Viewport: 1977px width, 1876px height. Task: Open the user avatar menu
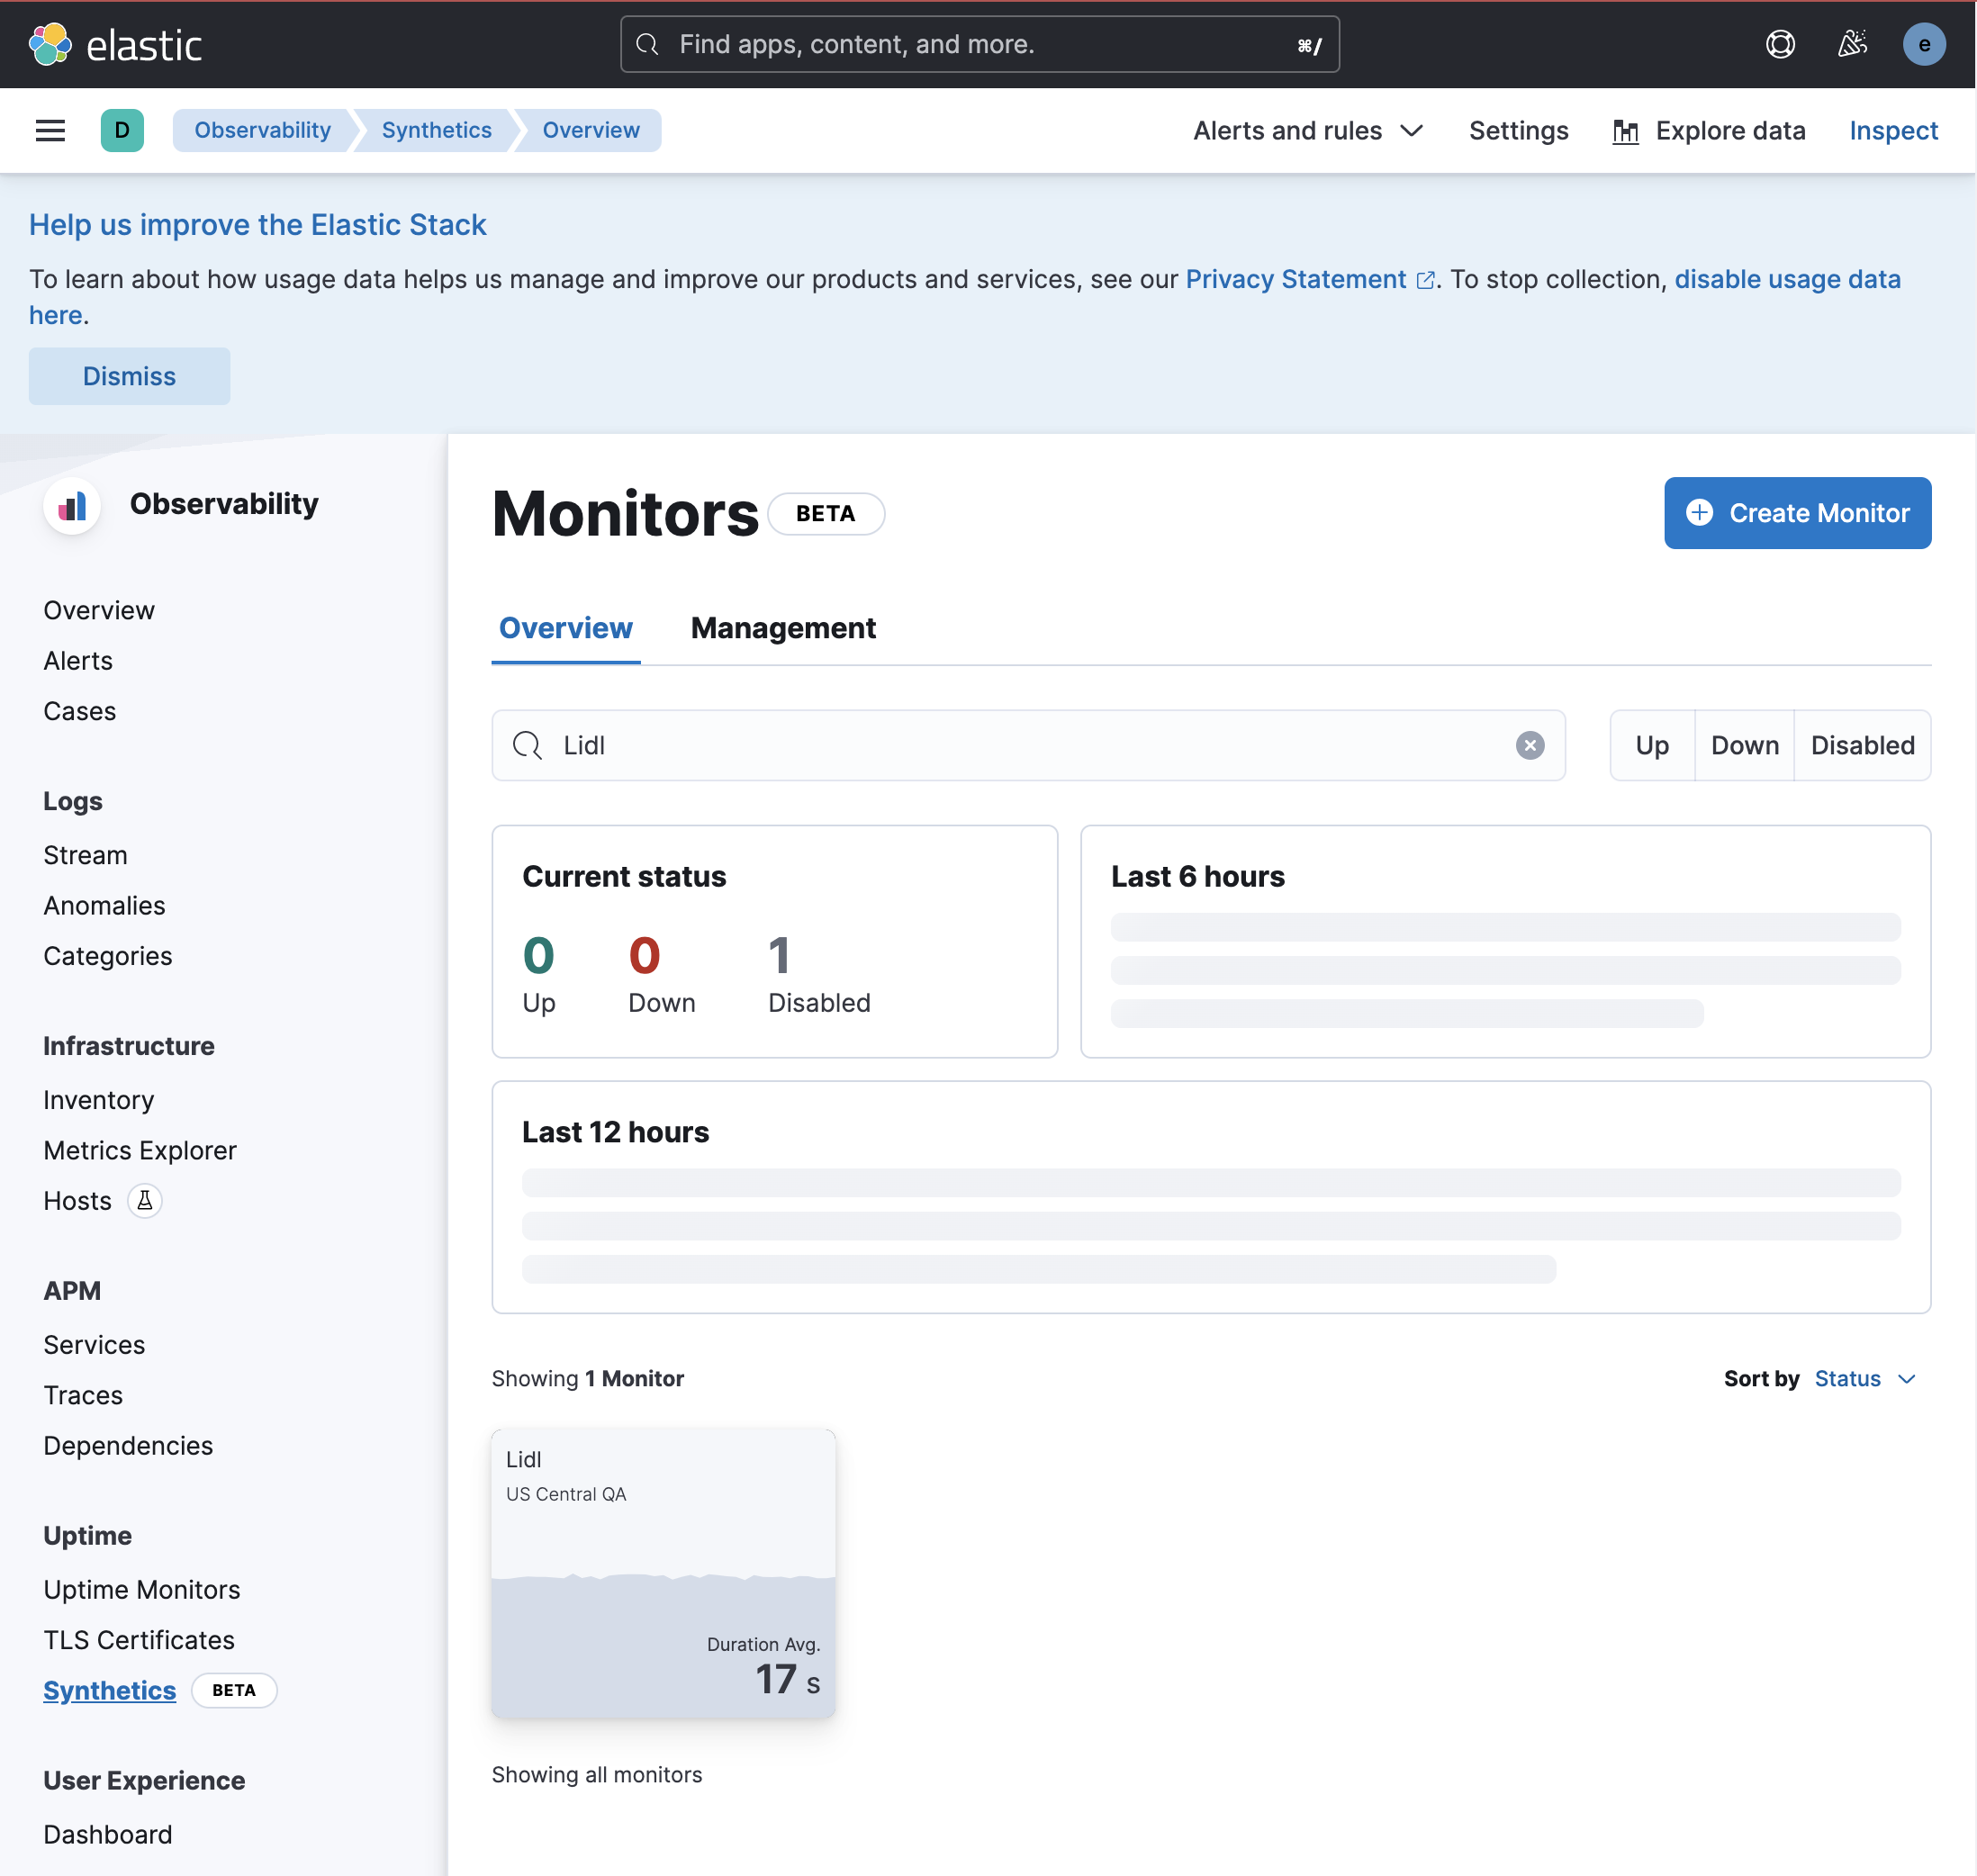click(x=1924, y=44)
